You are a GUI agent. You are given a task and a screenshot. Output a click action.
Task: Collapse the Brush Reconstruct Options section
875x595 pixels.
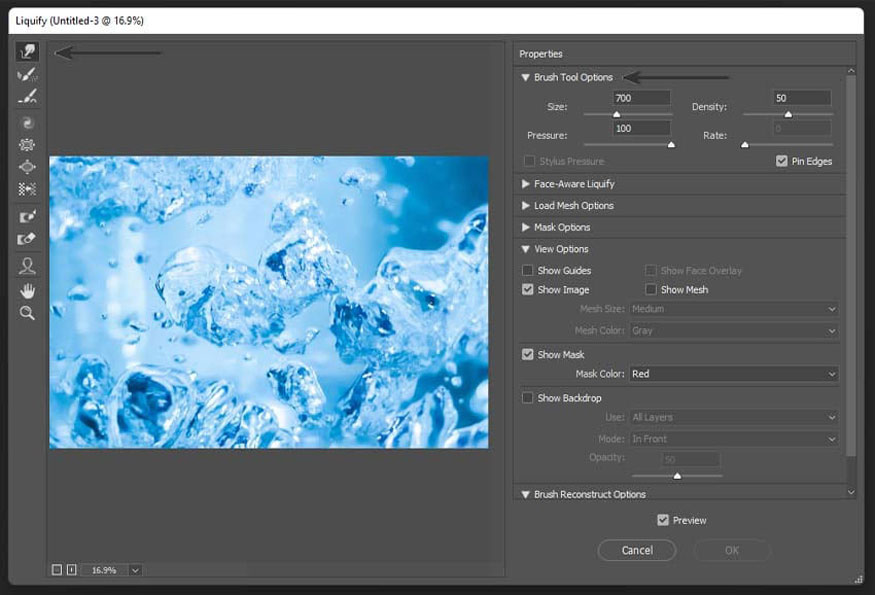526,495
